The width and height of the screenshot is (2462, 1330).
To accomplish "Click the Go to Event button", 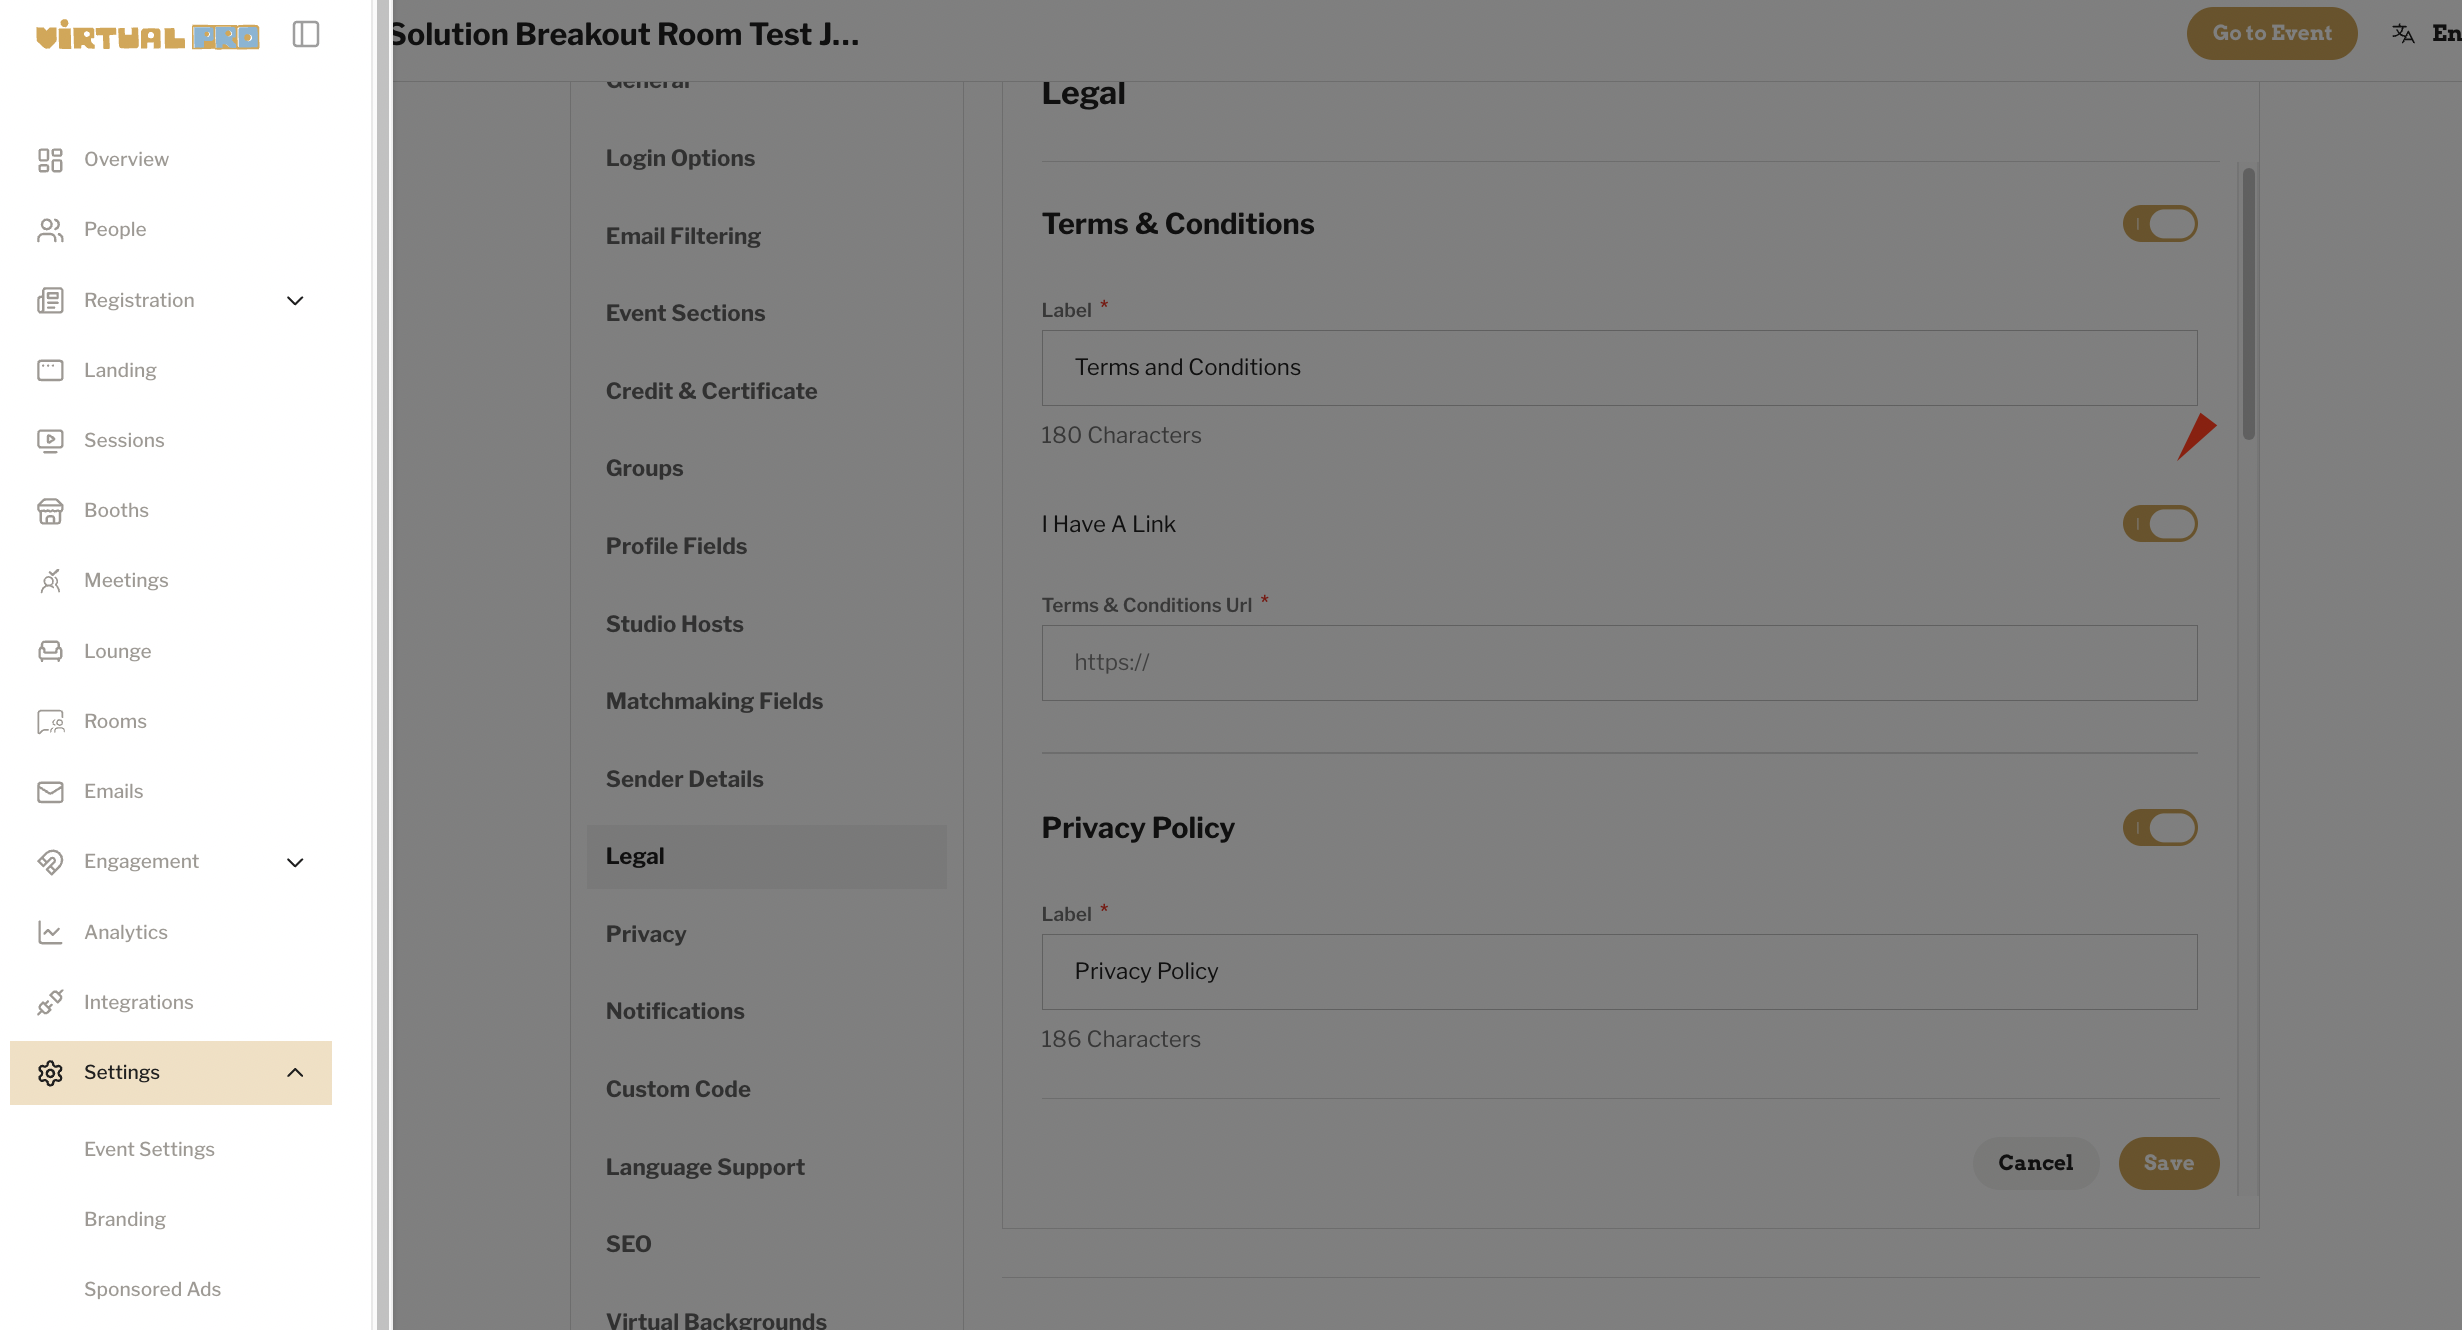I will click(x=2272, y=33).
